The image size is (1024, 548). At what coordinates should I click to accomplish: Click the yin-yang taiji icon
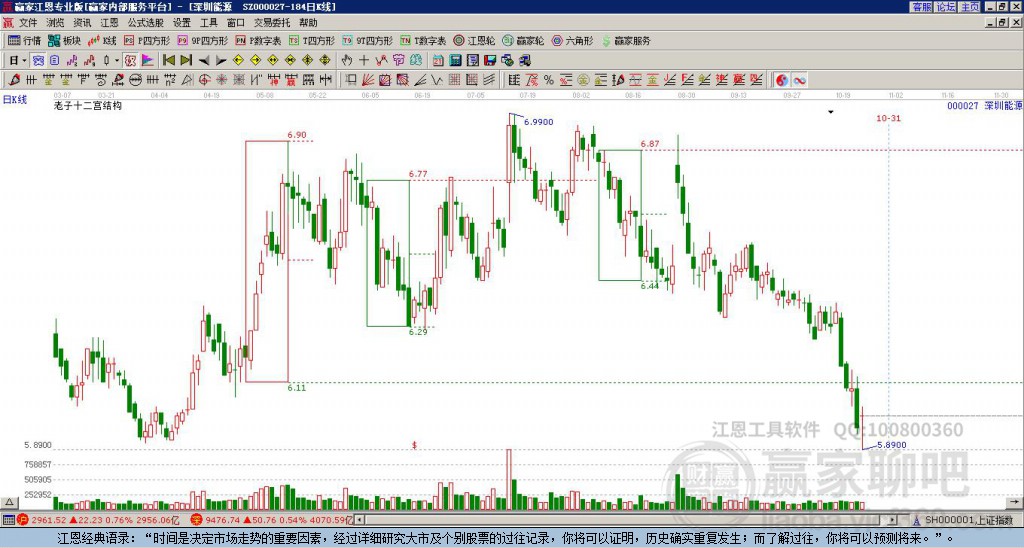tap(782, 80)
